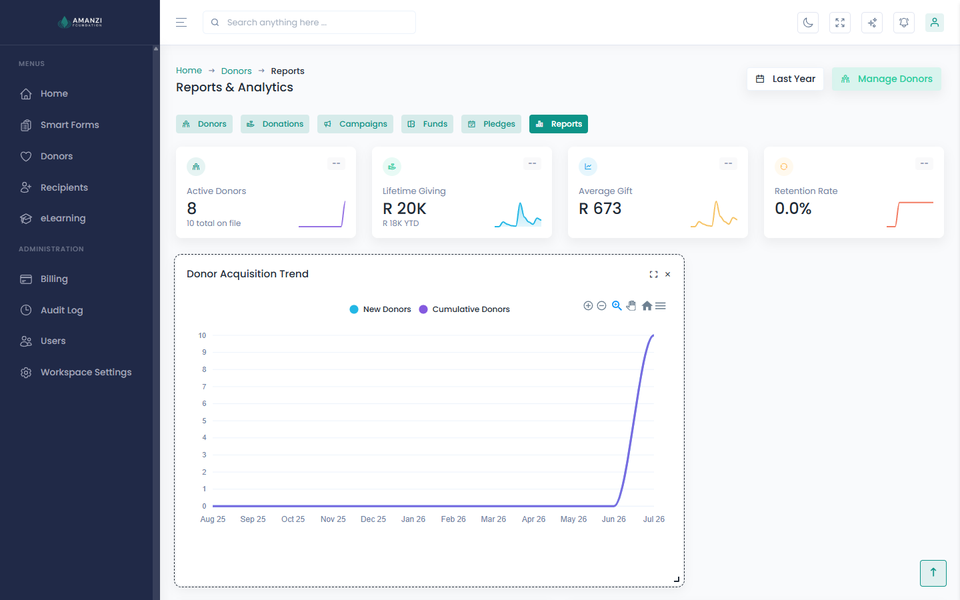Open the Average Gift card options badge
Viewport: 960px width, 600px height.
[728, 163]
